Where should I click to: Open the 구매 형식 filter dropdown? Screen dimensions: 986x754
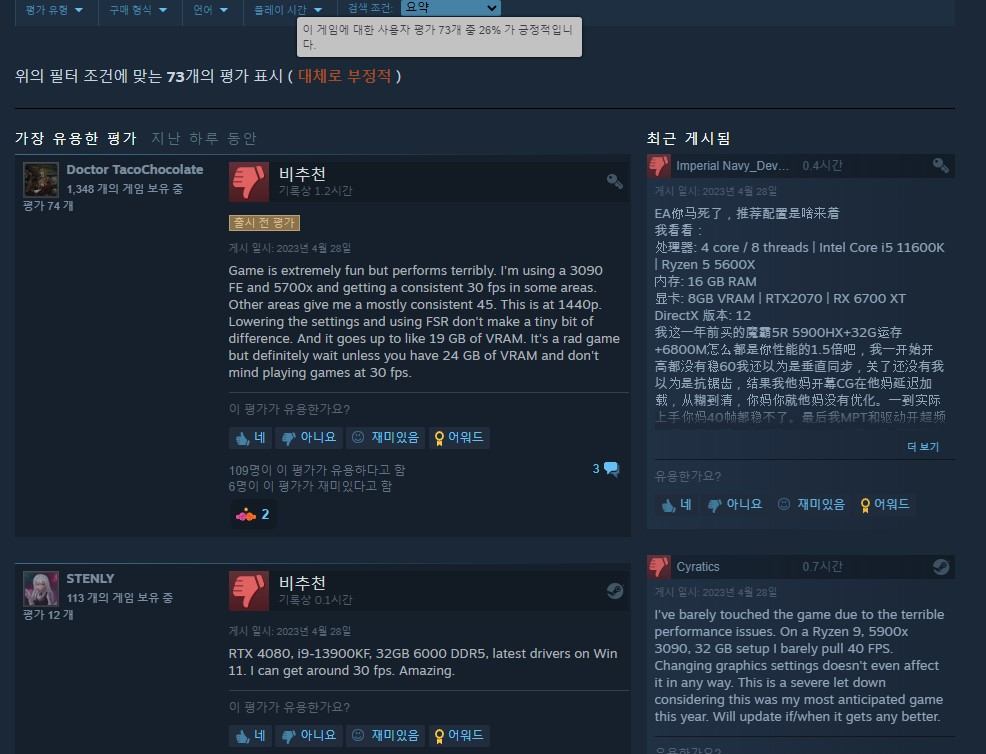(138, 10)
